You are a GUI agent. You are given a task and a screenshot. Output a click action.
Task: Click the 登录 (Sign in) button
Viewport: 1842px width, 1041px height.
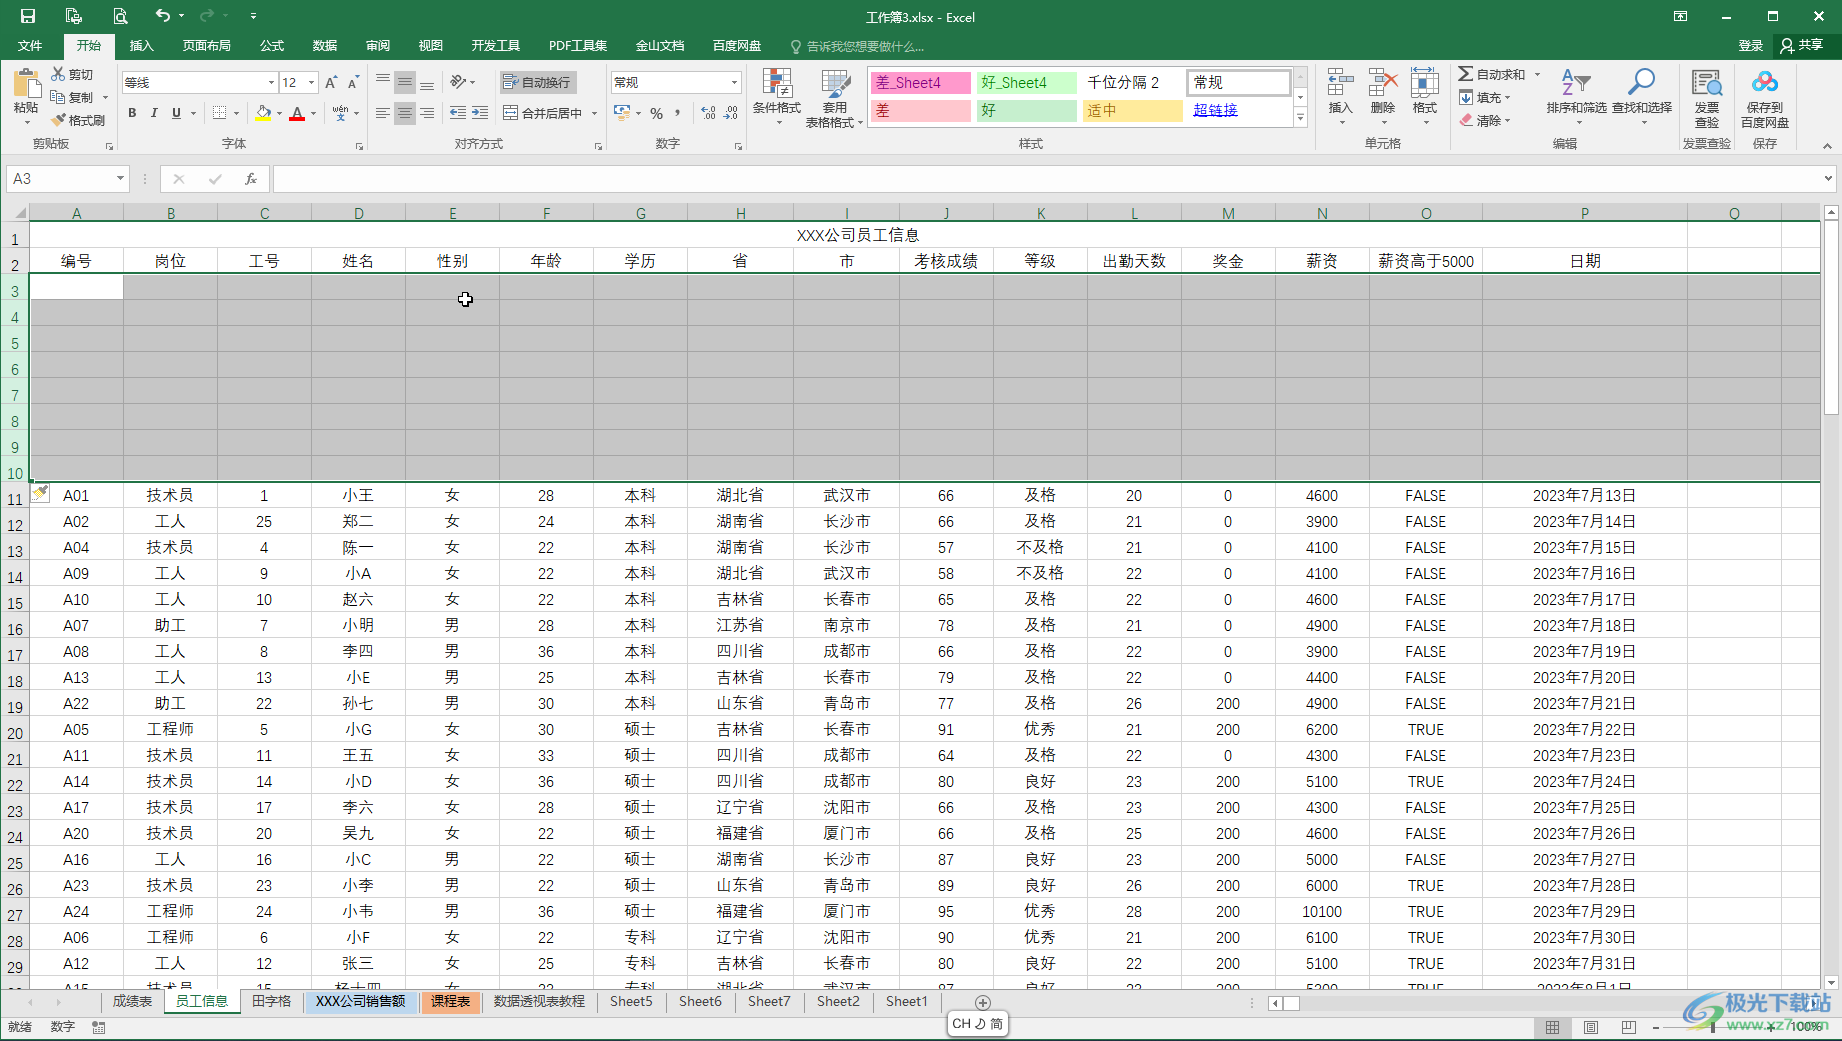pyautogui.click(x=1750, y=45)
